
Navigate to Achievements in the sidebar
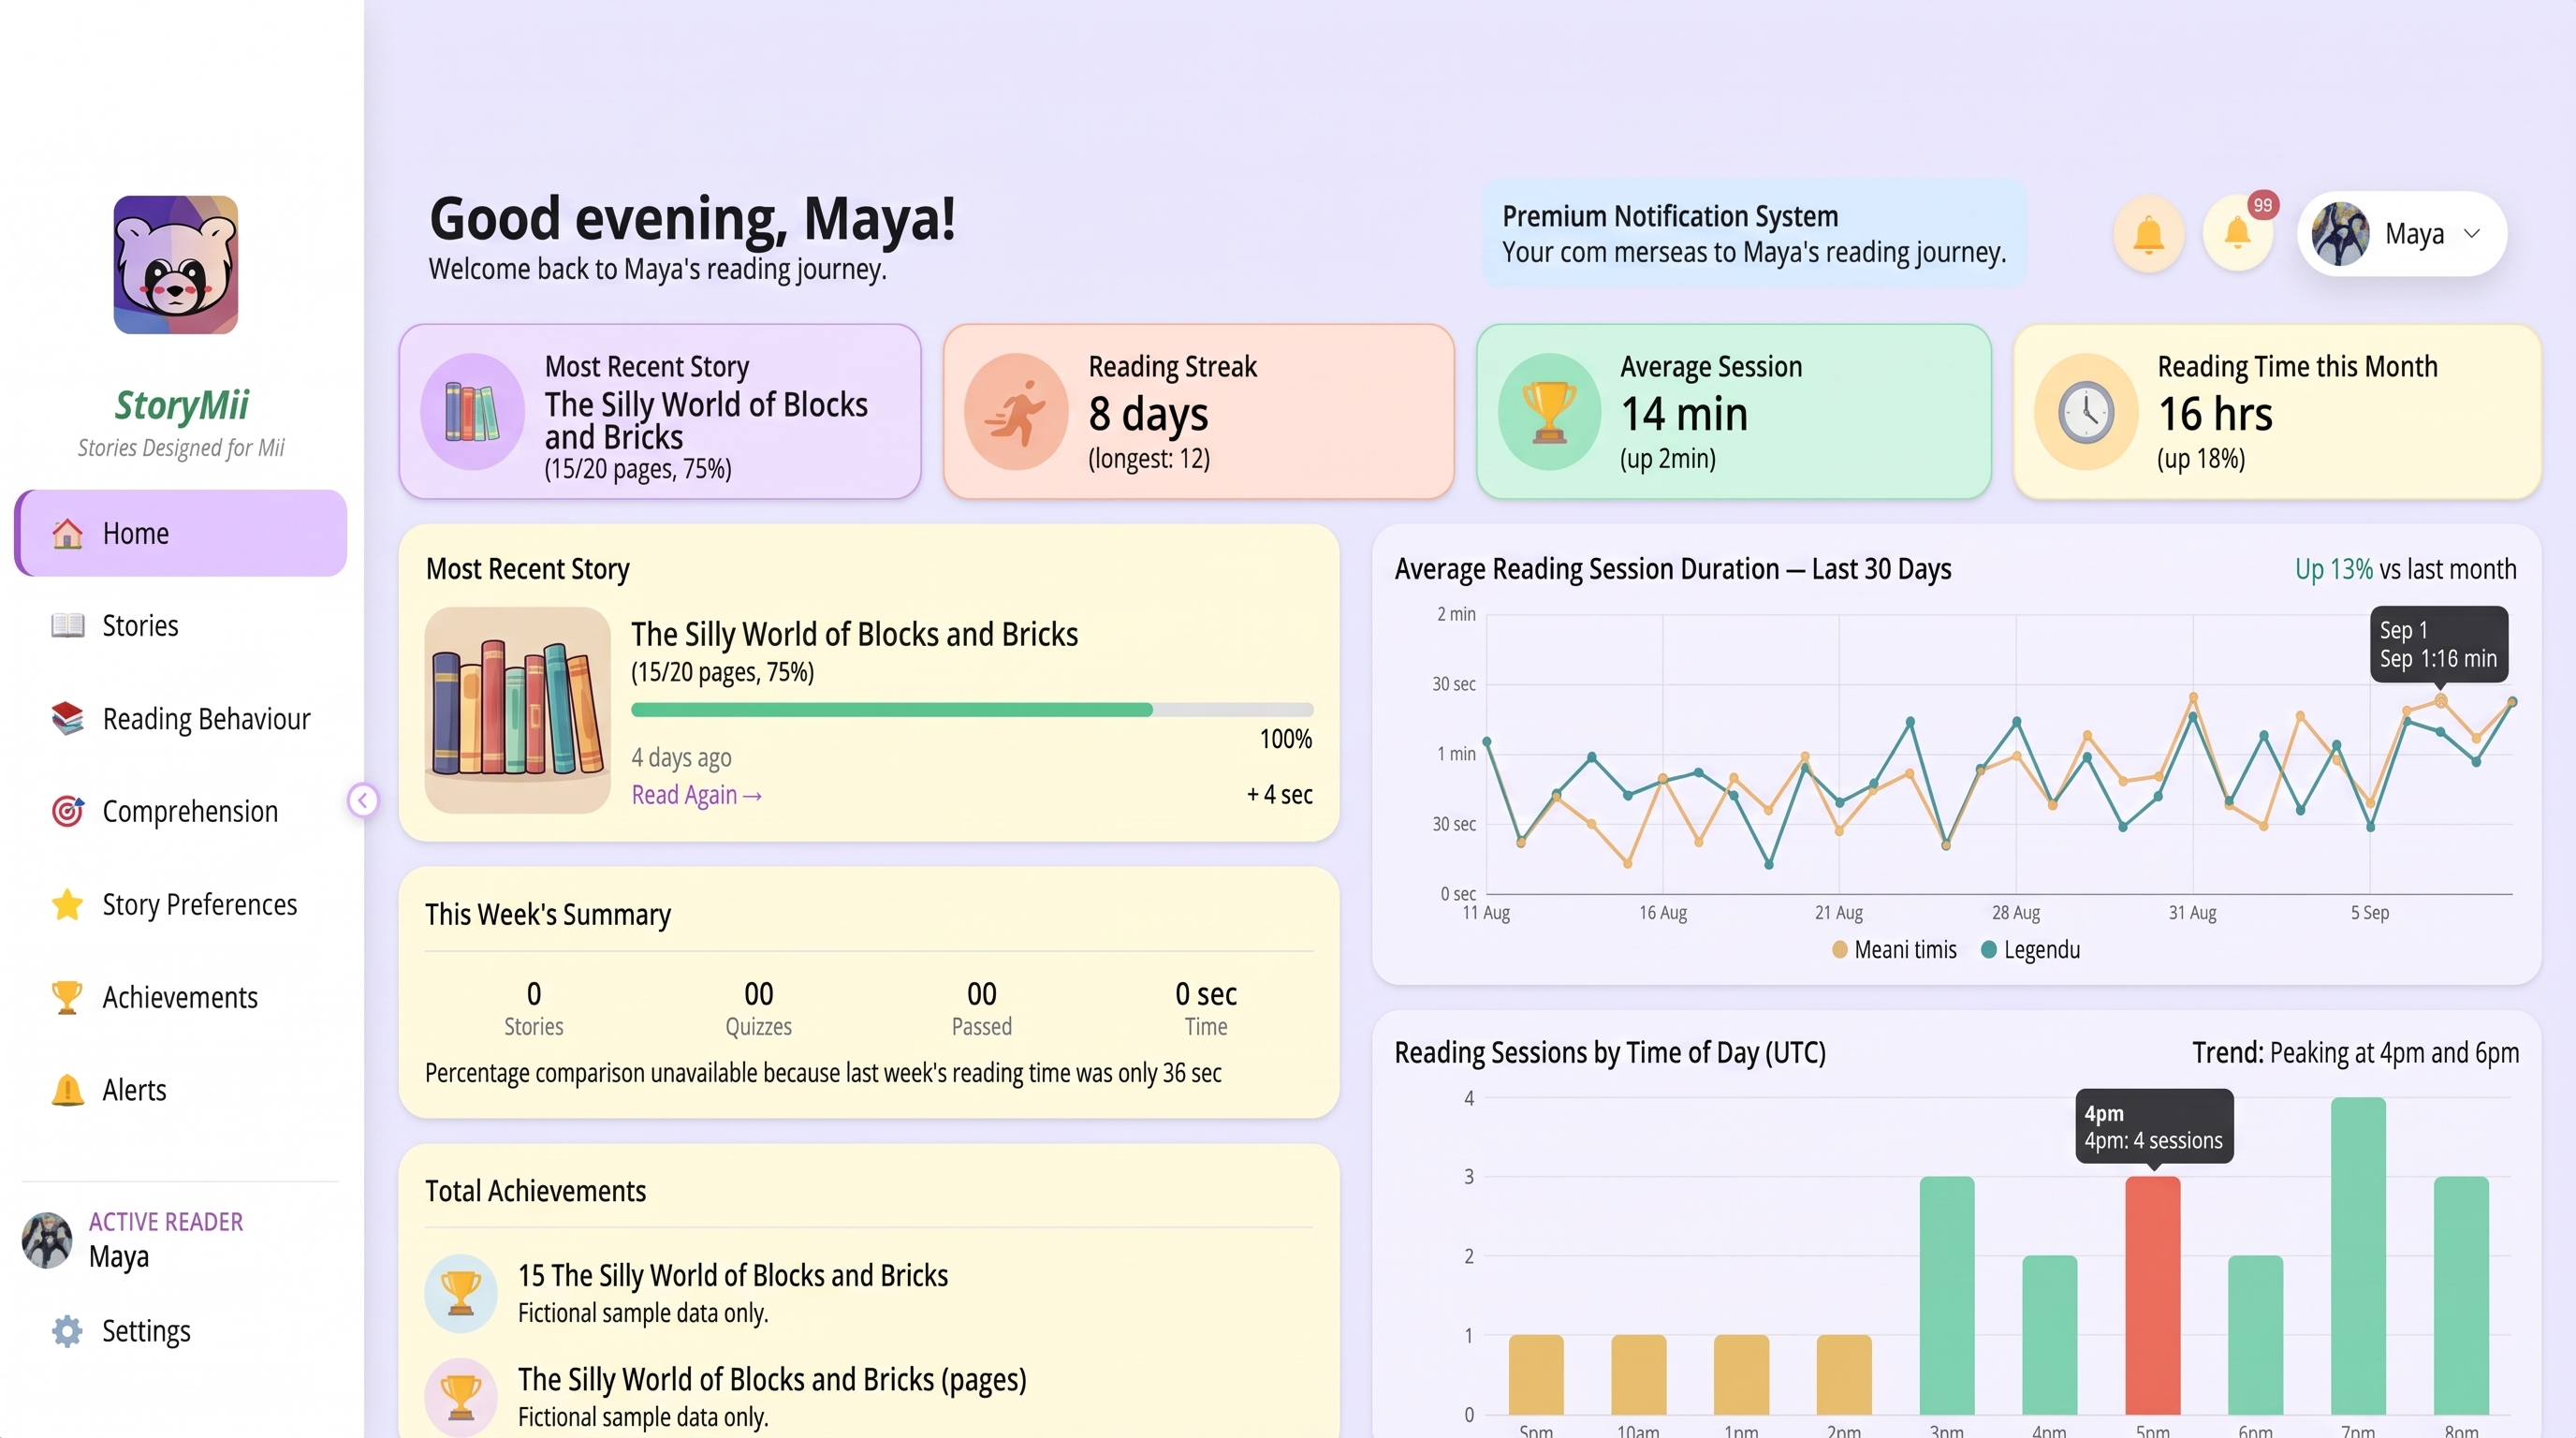(x=181, y=997)
